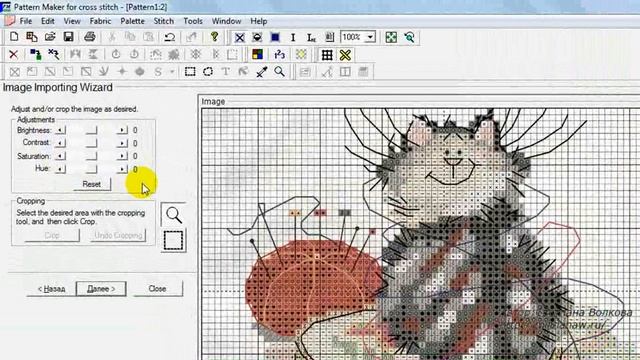Switch to solid color block view icon
The width and height of the screenshot is (640, 360).
pos(275,38)
